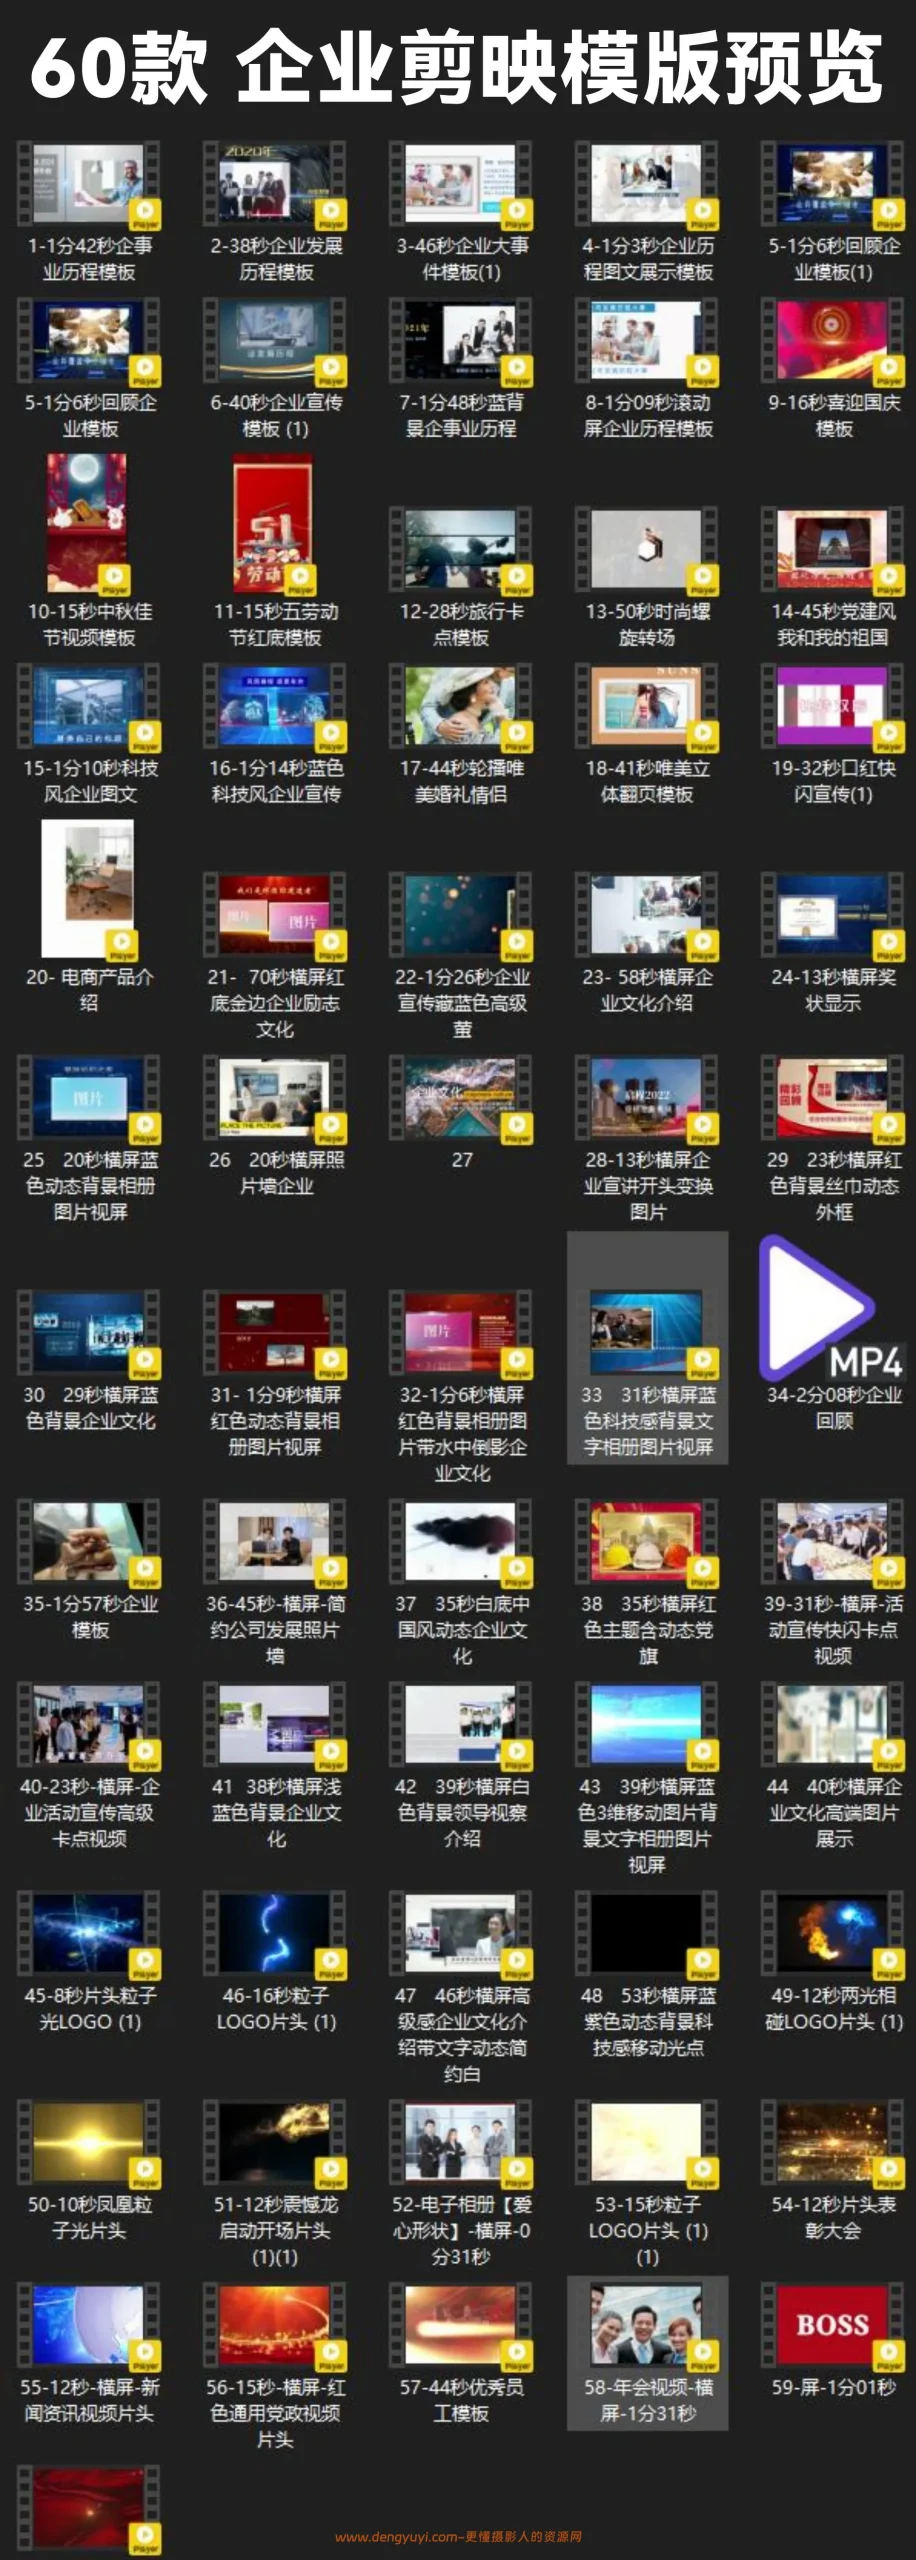Open video file 22-1分26秒企业宣传藏蓝色高级
This screenshot has width=916, height=2560.
tap(461, 918)
